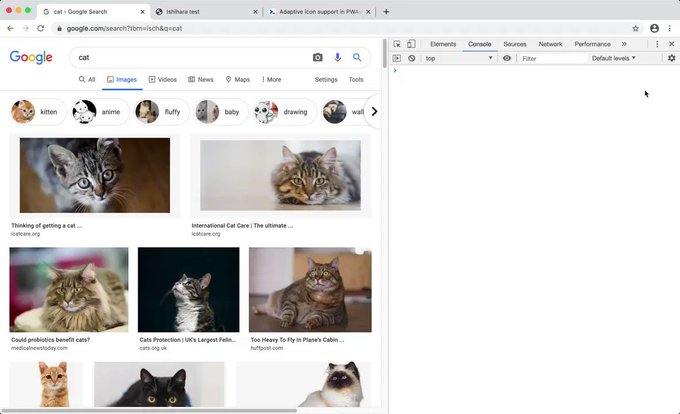Image resolution: width=680 pixels, height=414 pixels.
Task: Submit search with magnifier icon
Action: [357, 57]
